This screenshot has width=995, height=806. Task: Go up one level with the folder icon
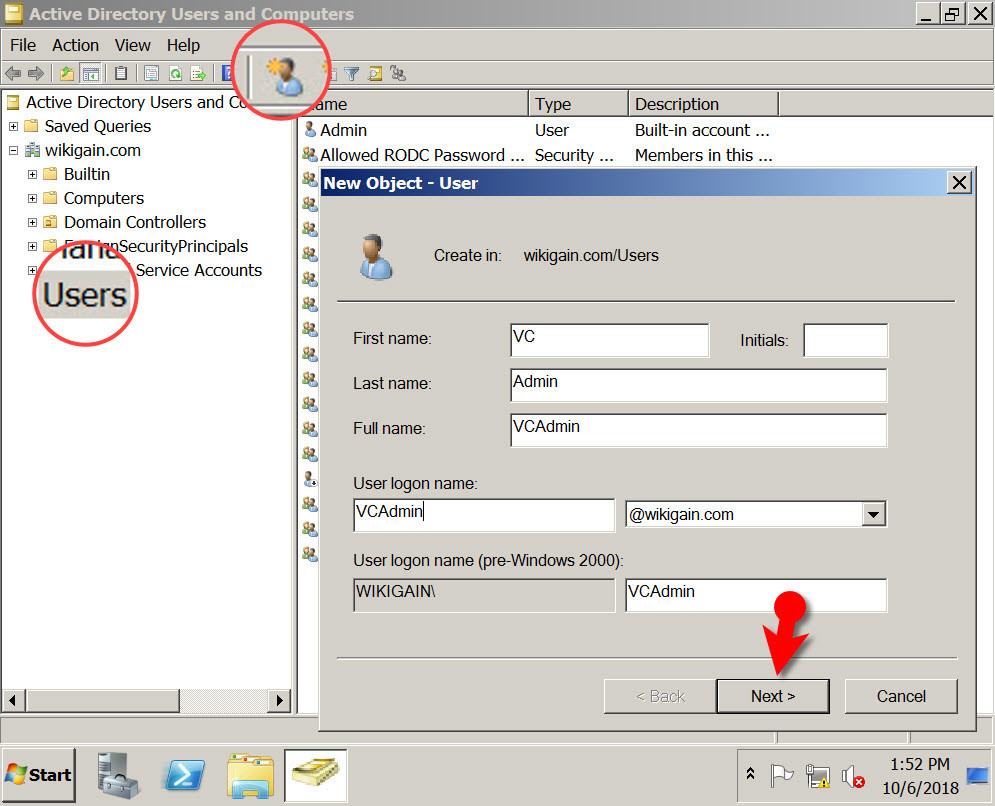pos(67,74)
